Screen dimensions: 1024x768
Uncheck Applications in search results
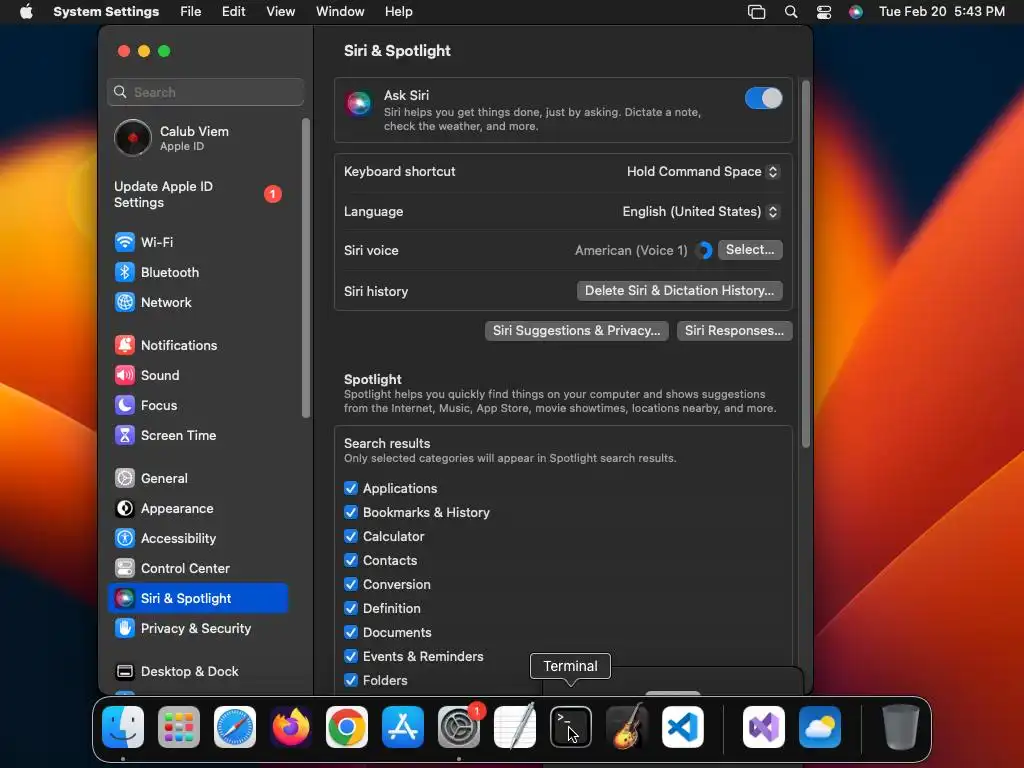[351, 488]
